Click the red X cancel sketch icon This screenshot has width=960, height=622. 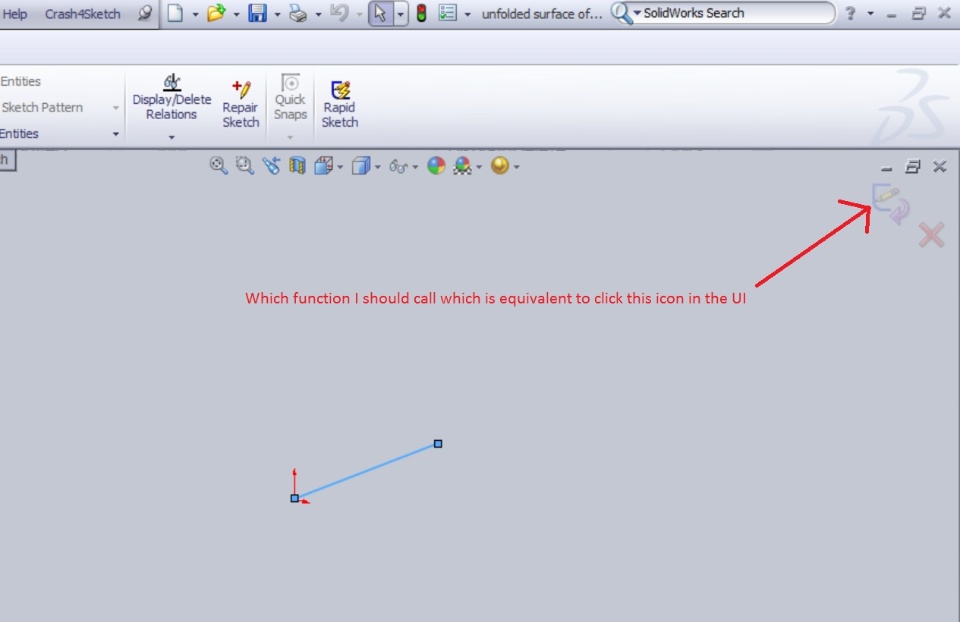[x=932, y=235]
